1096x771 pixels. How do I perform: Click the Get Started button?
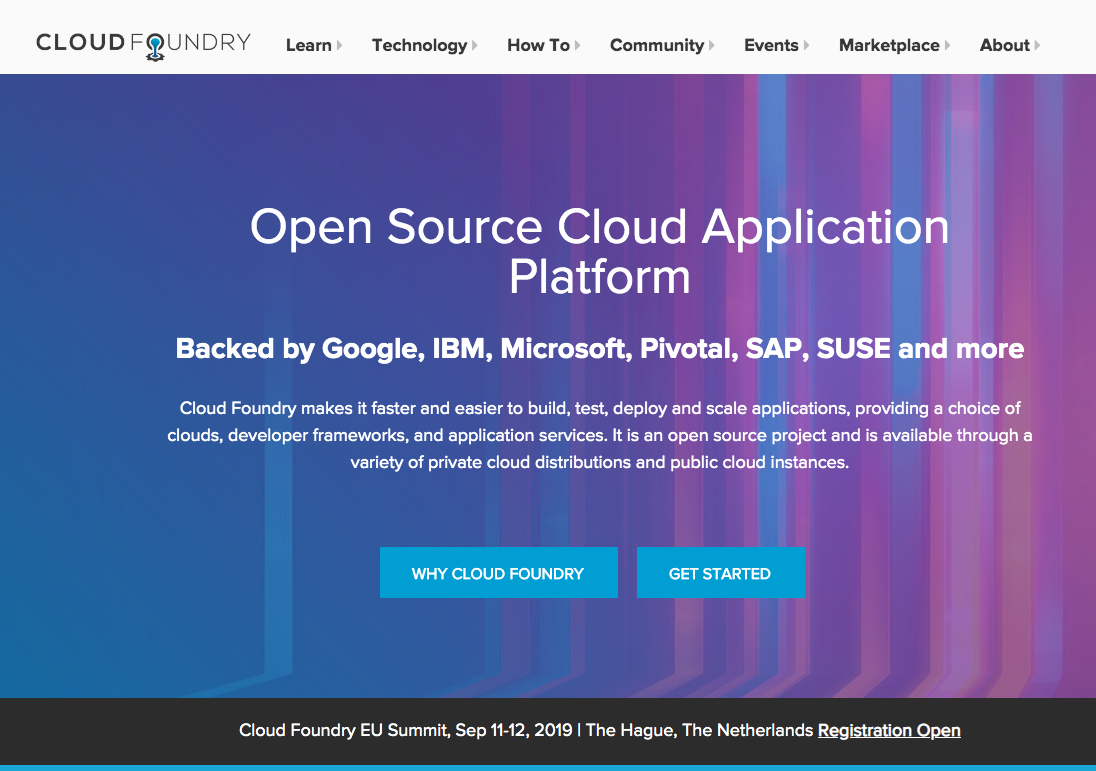point(720,572)
